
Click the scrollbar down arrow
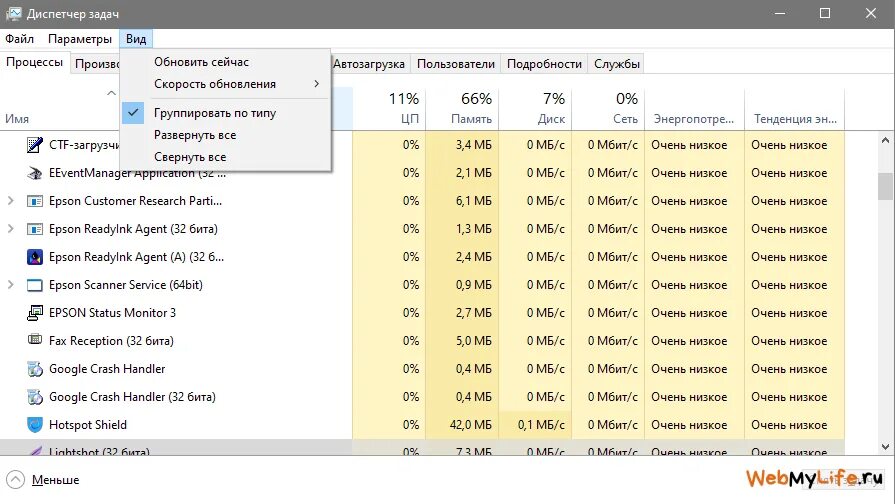pos(885,447)
